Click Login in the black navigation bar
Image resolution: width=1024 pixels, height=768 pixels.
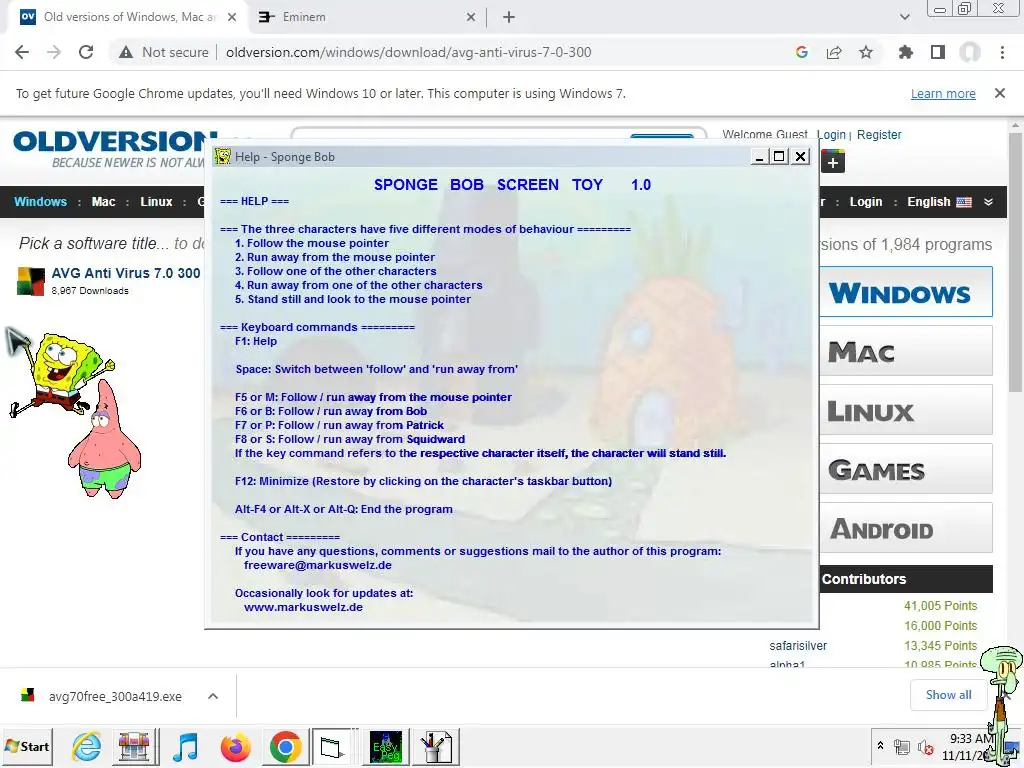click(865, 202)
